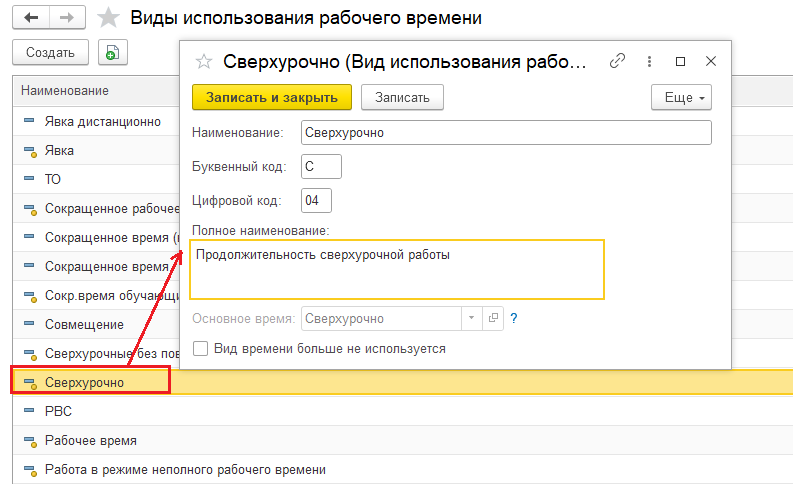Select the РВС row in the list
The width and height of the screenshot is (793, 484).
59,411
